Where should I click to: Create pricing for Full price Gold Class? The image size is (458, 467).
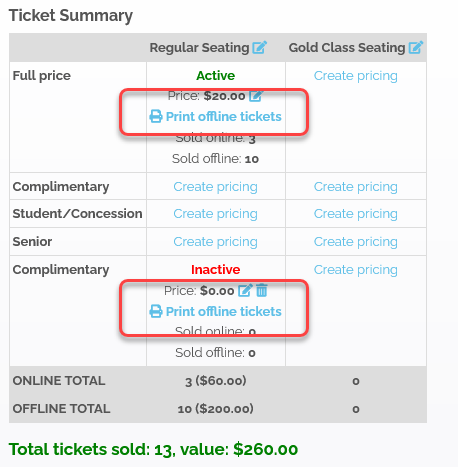tap(356, 76)
